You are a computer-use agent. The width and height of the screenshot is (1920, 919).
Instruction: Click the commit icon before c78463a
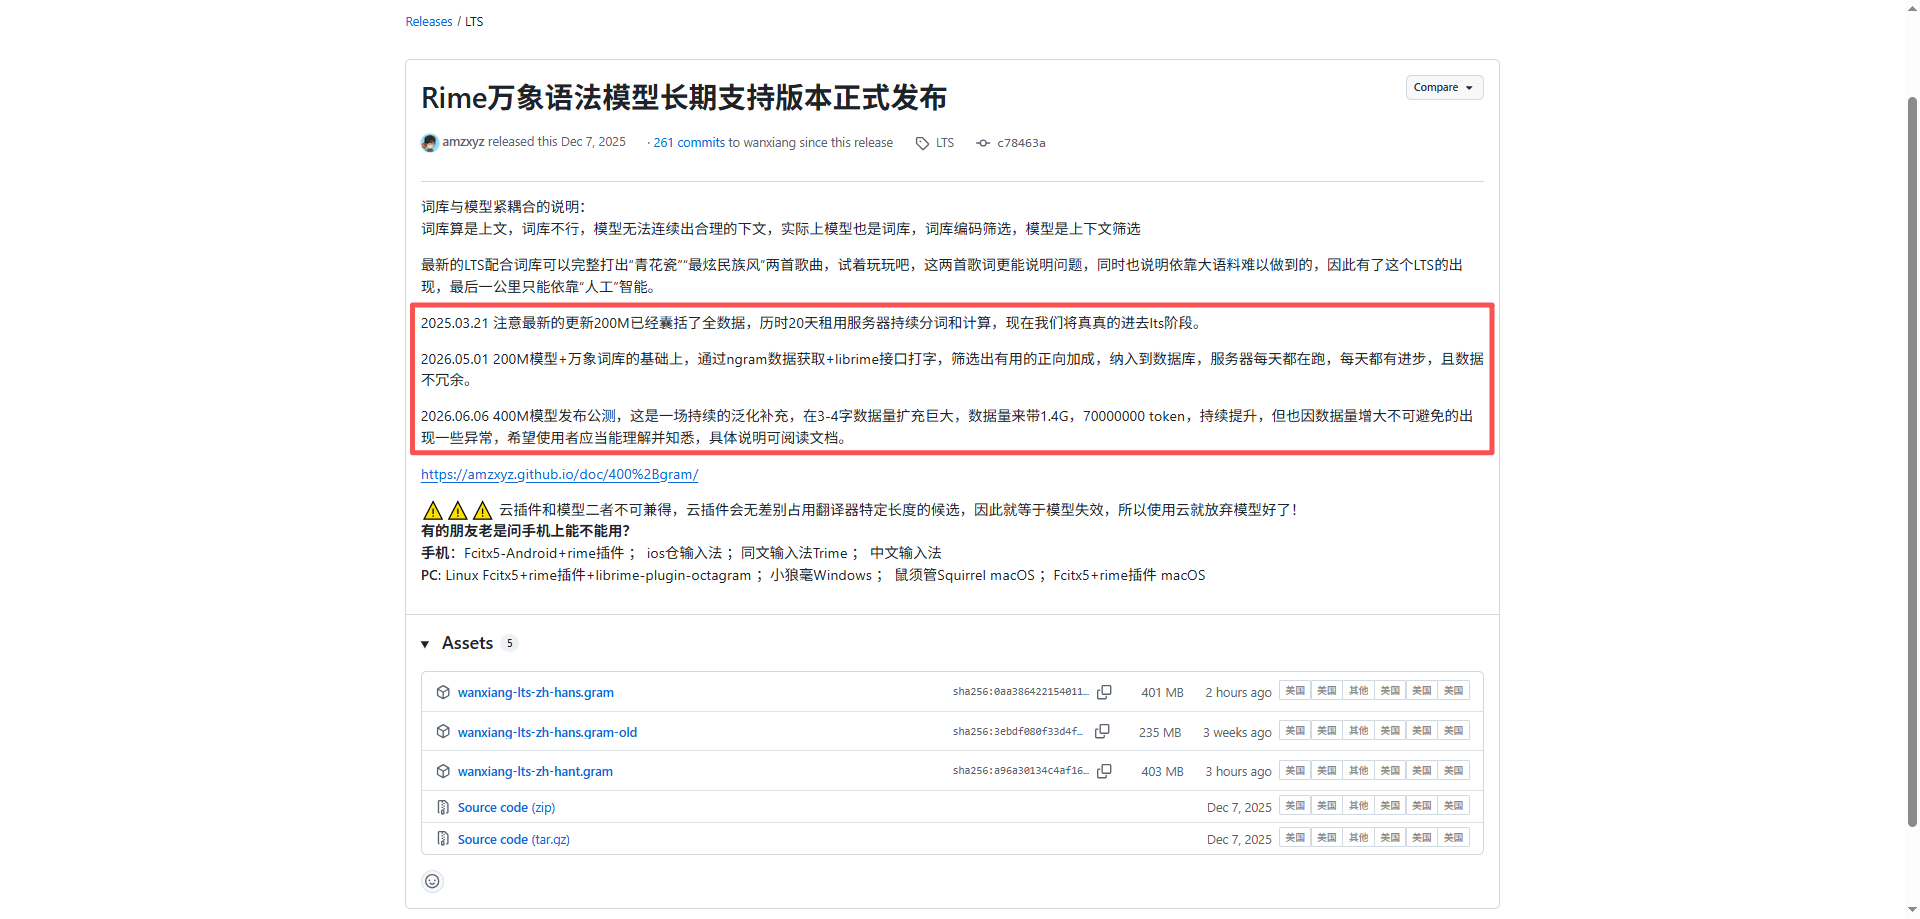(x=984, y=143)
